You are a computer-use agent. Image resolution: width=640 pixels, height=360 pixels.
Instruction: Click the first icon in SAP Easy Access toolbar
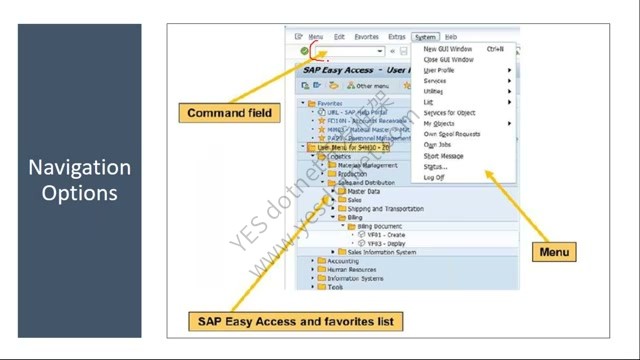(x=305, y=85)
